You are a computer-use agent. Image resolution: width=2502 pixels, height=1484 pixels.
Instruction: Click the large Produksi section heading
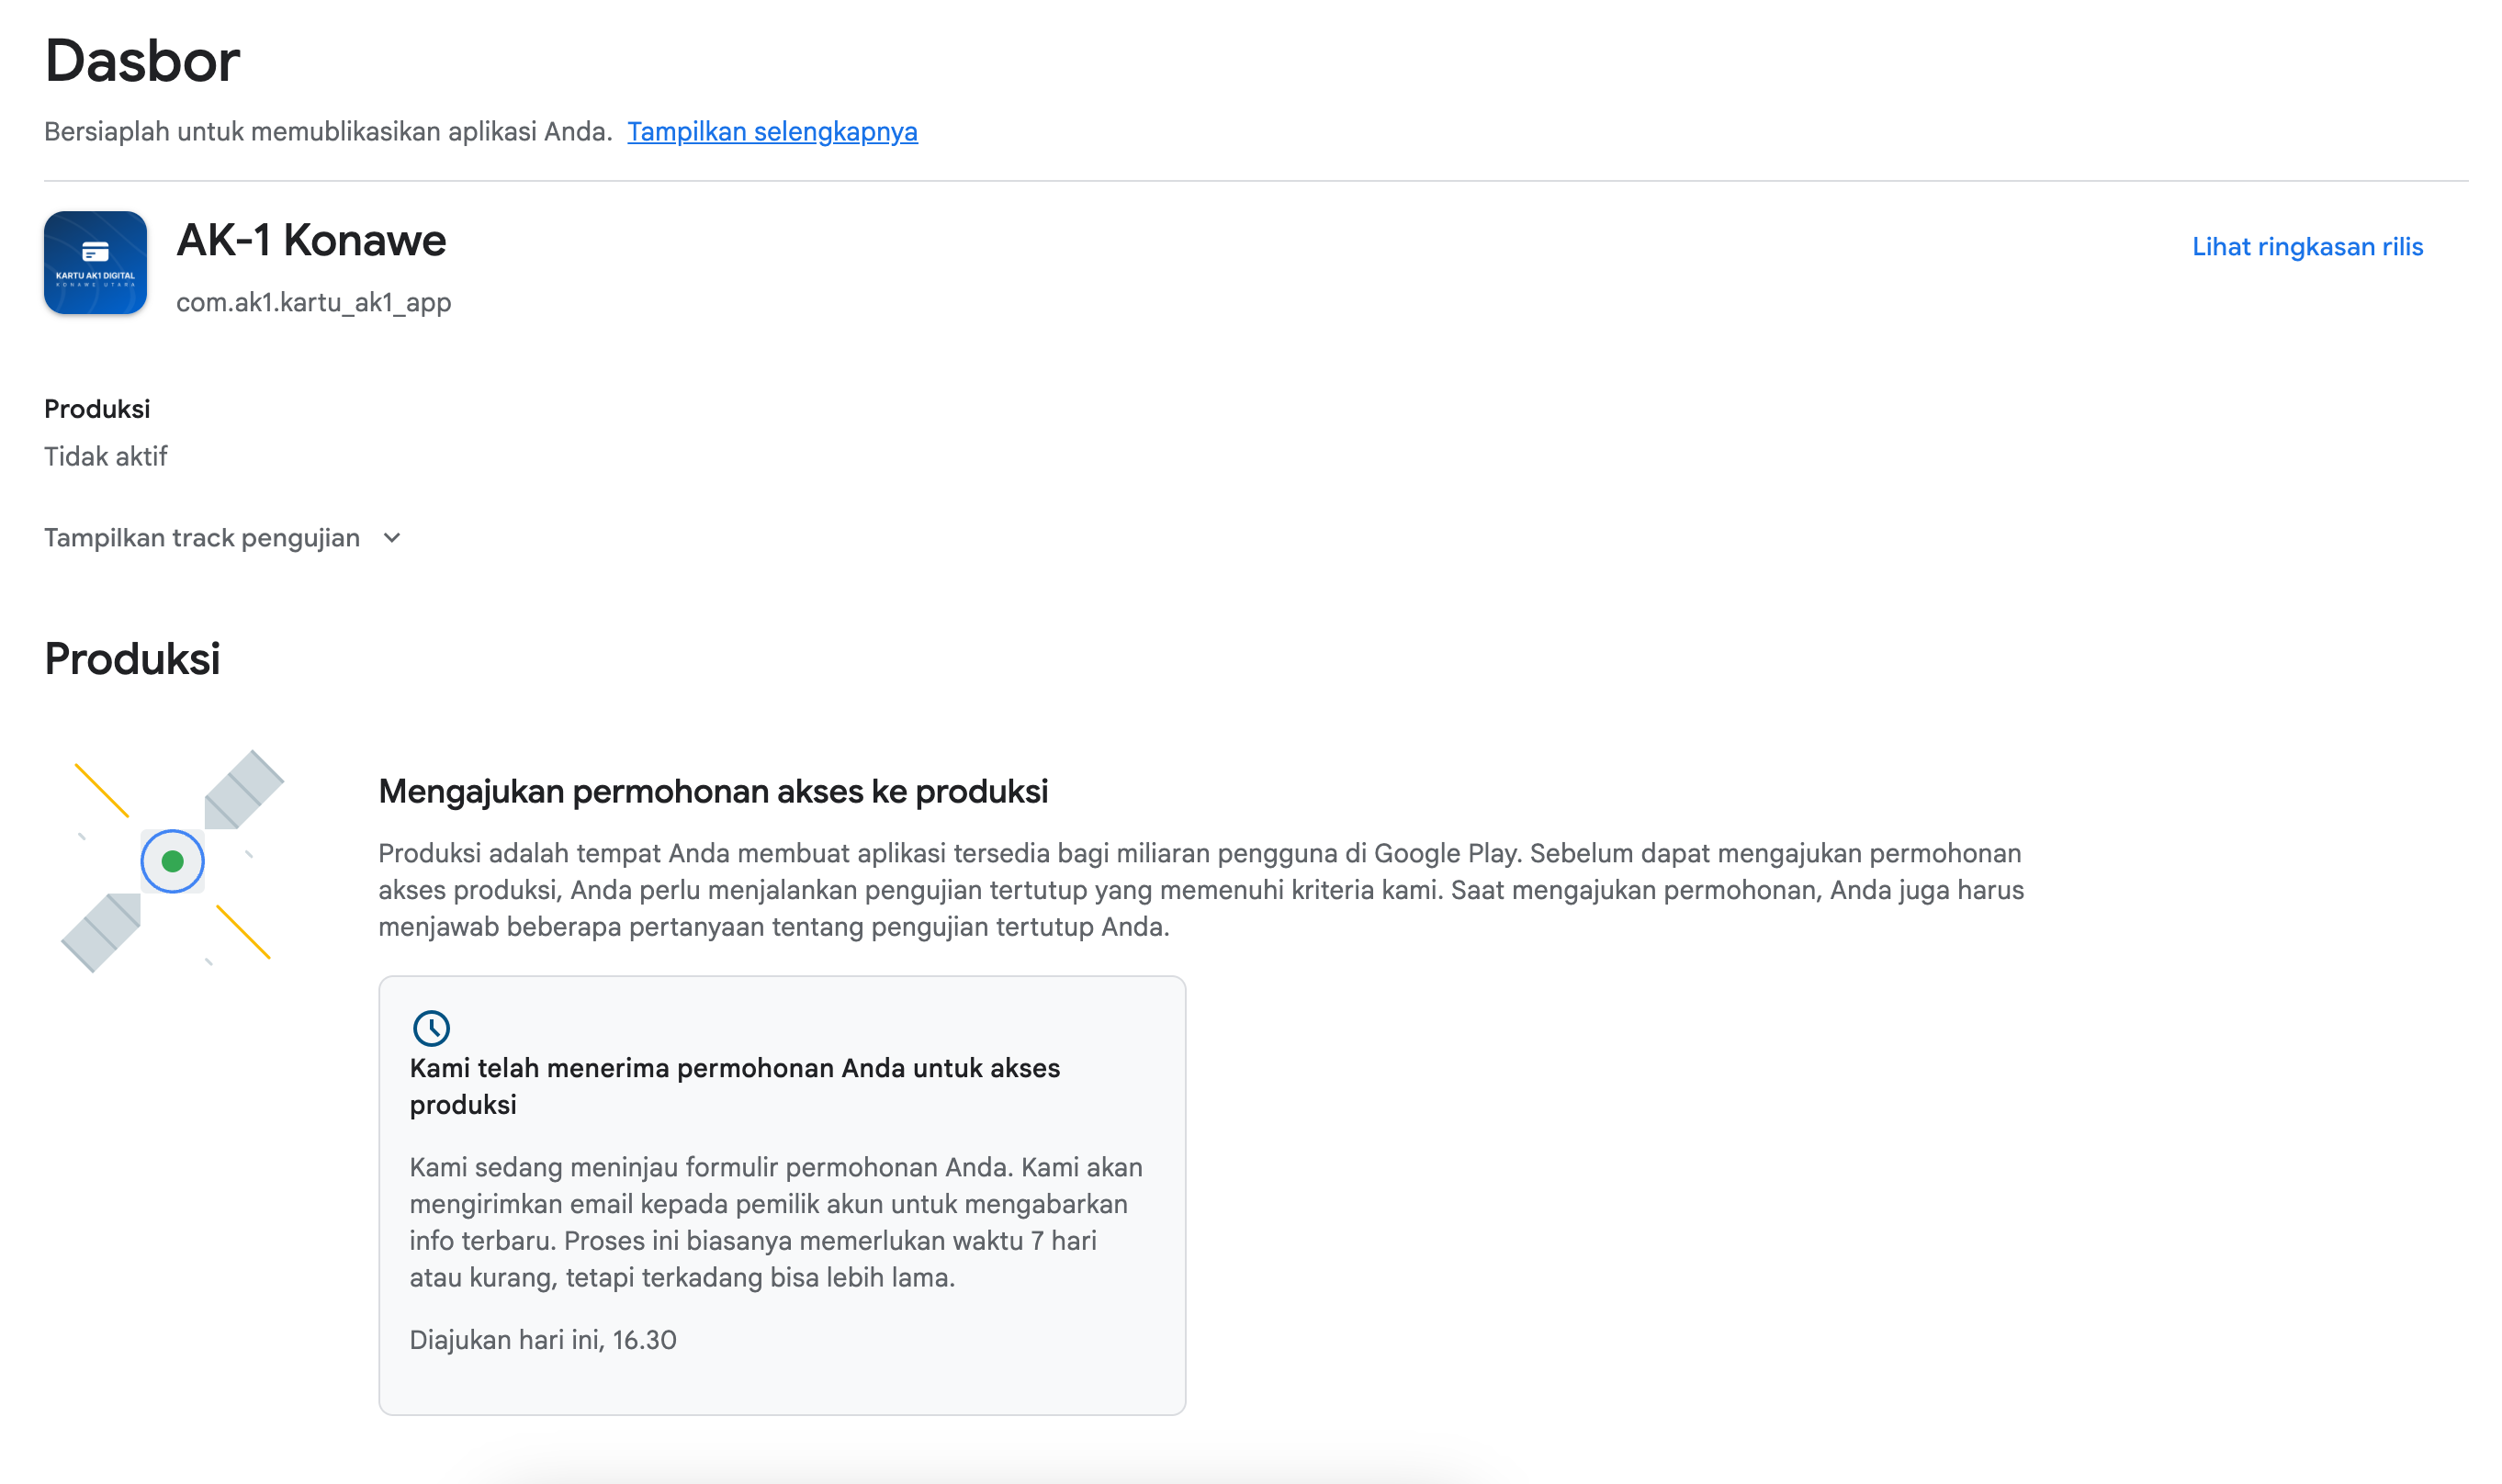(x=132, y=659)
